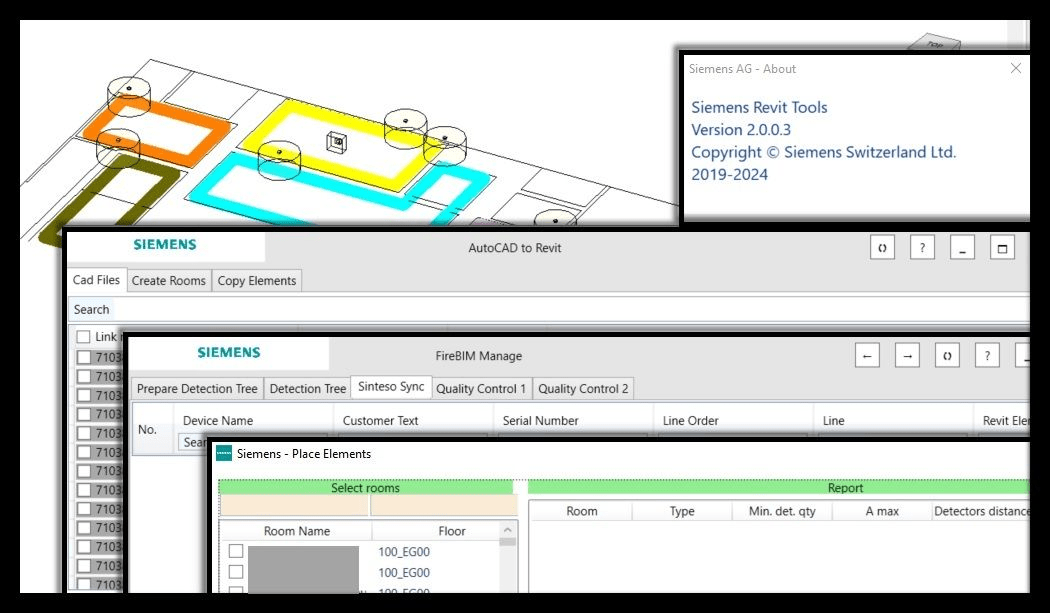1050x613 pixels.
Task: Click the Place Elements window icon
Action: coord(224,454)
